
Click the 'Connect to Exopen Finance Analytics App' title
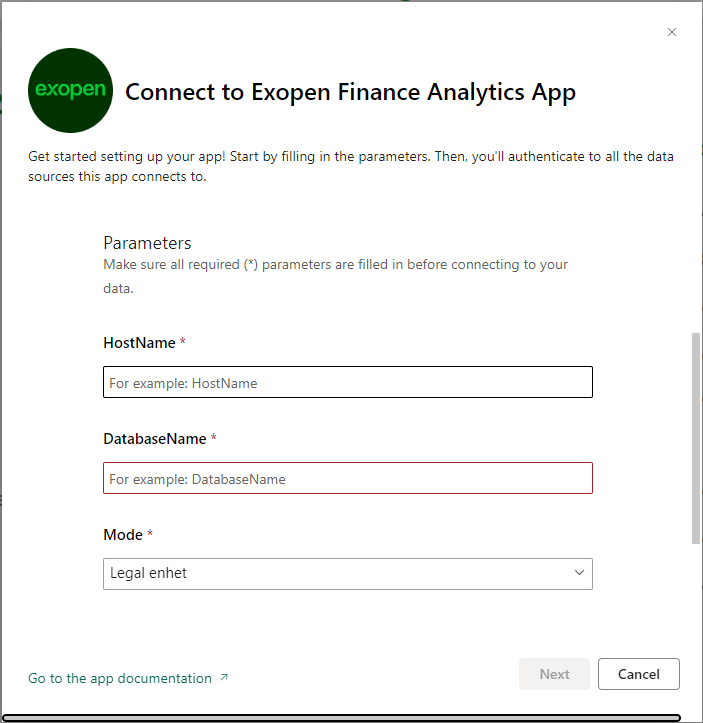350,92
